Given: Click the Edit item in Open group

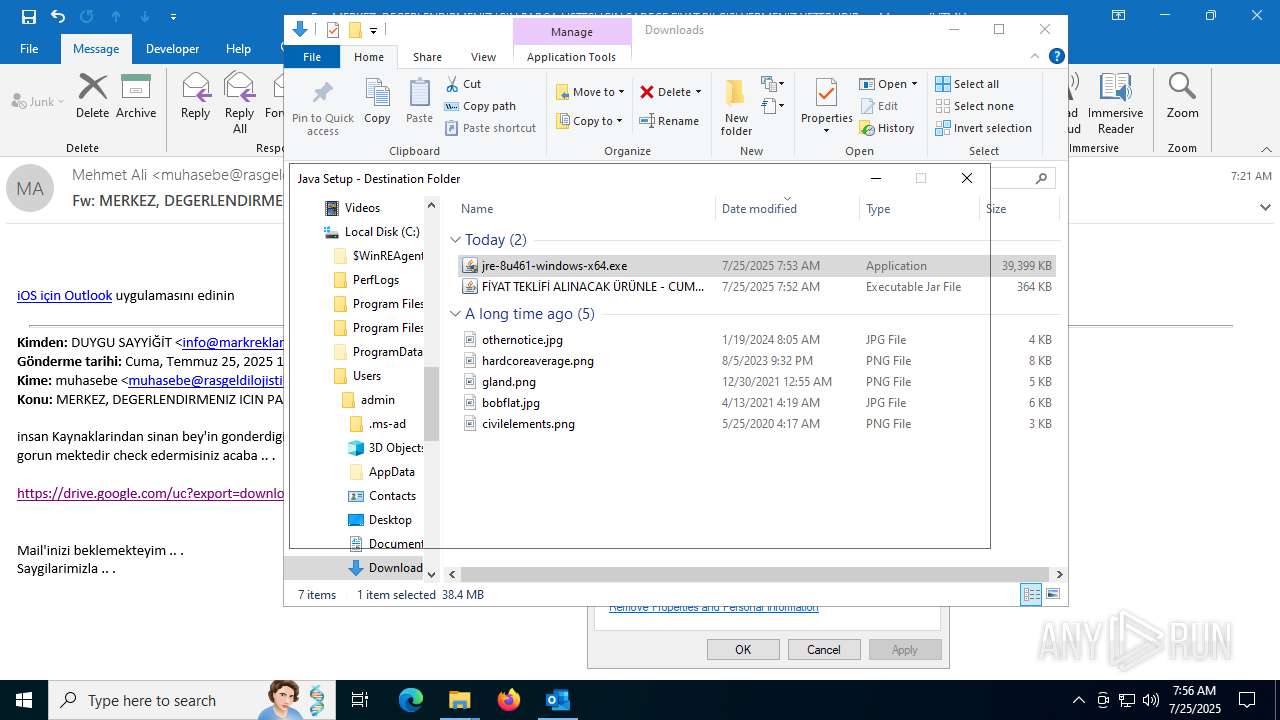Looking at the screenshot, I should [x=879, y=106].
